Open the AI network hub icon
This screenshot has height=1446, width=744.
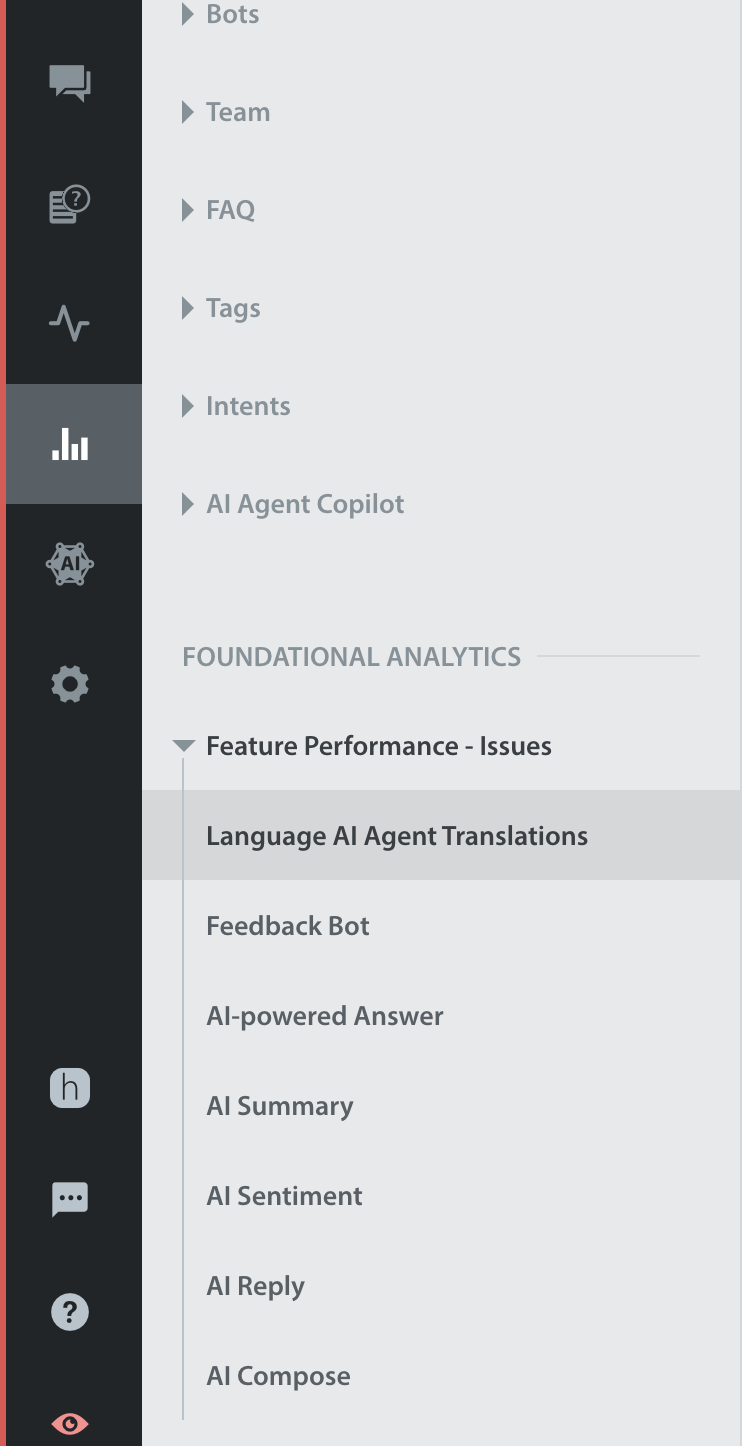pos(70,564)
